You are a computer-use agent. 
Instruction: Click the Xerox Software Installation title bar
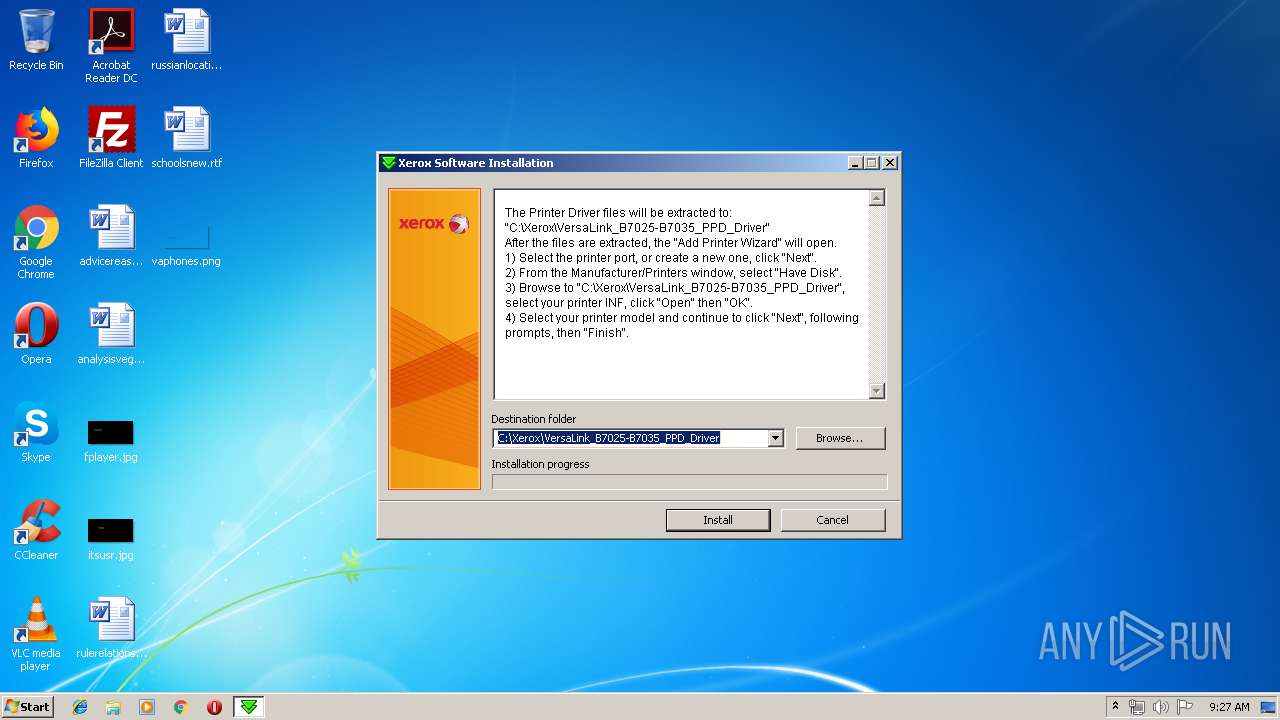612,163
